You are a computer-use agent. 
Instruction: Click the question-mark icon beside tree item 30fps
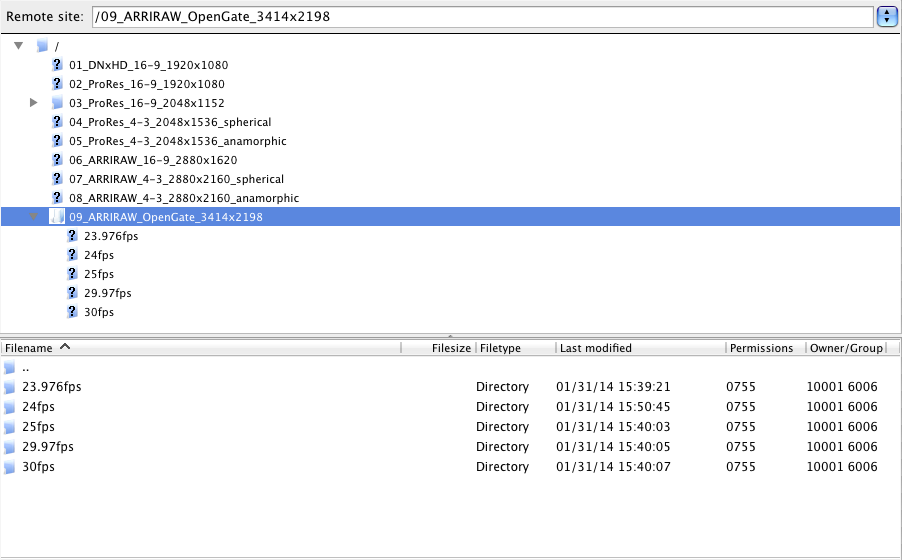pyautogui.click(x=71, y=311)
